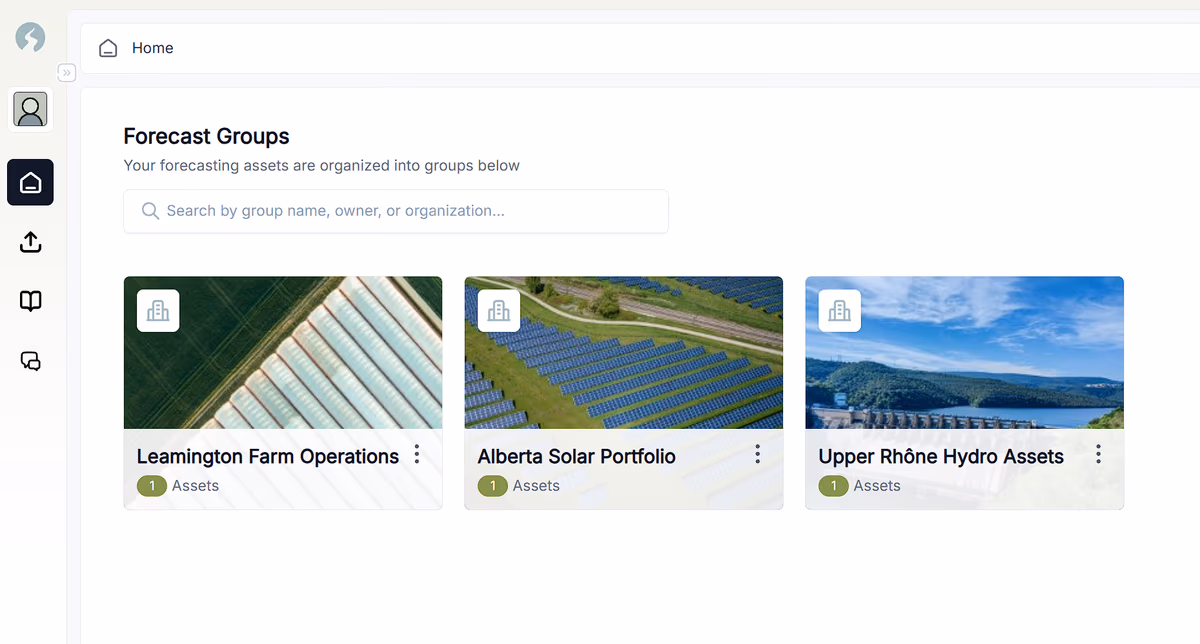1200x644 pixels.
Task: Click asset count badge on Leamington Farm card
Action: [152, 486]
